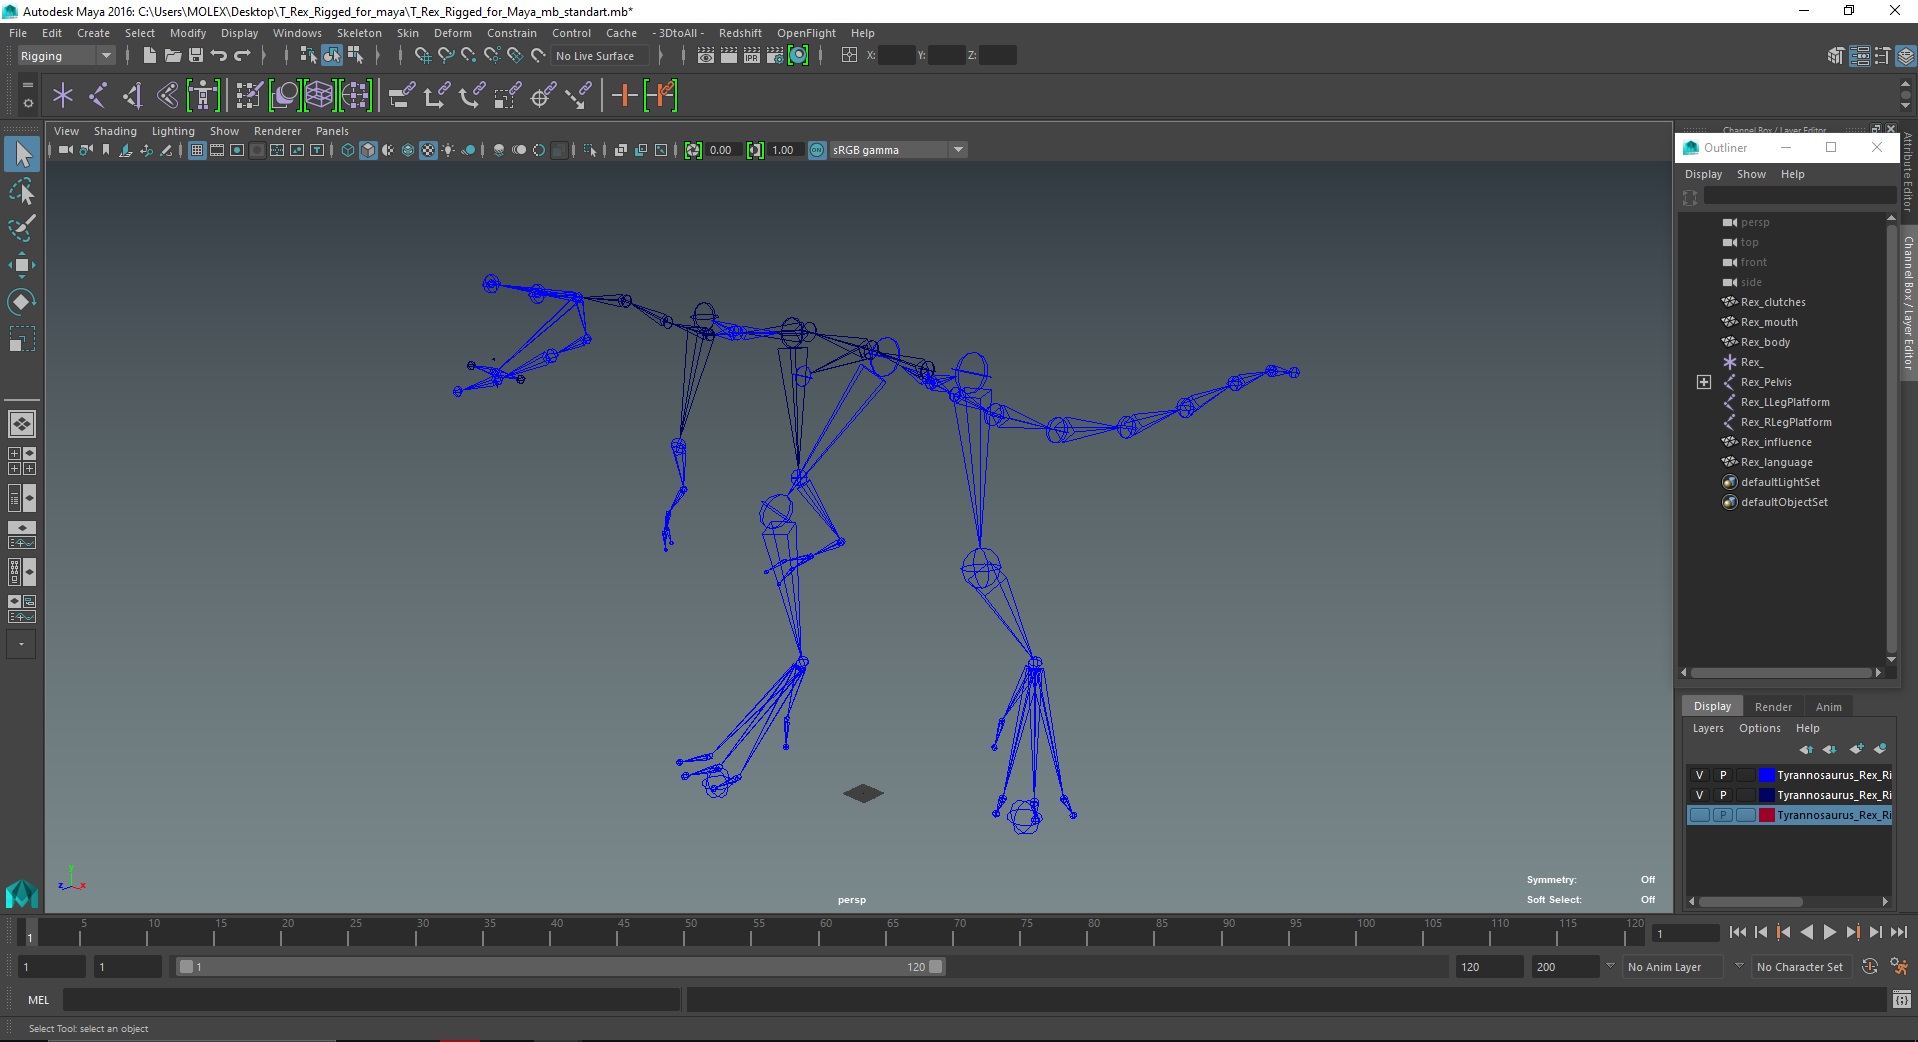Play animation forwards
The height and width of the screenshot is (1042, 1918).
(1829, 932)
